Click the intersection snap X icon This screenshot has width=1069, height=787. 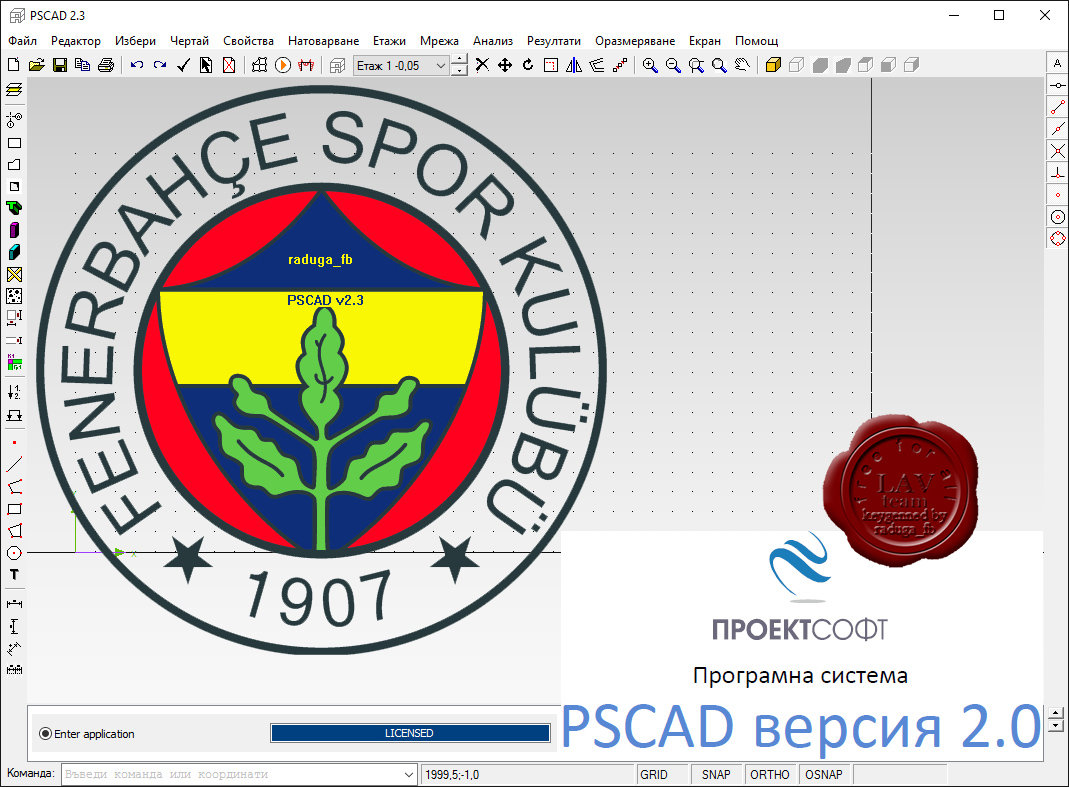click(1057, 151)
